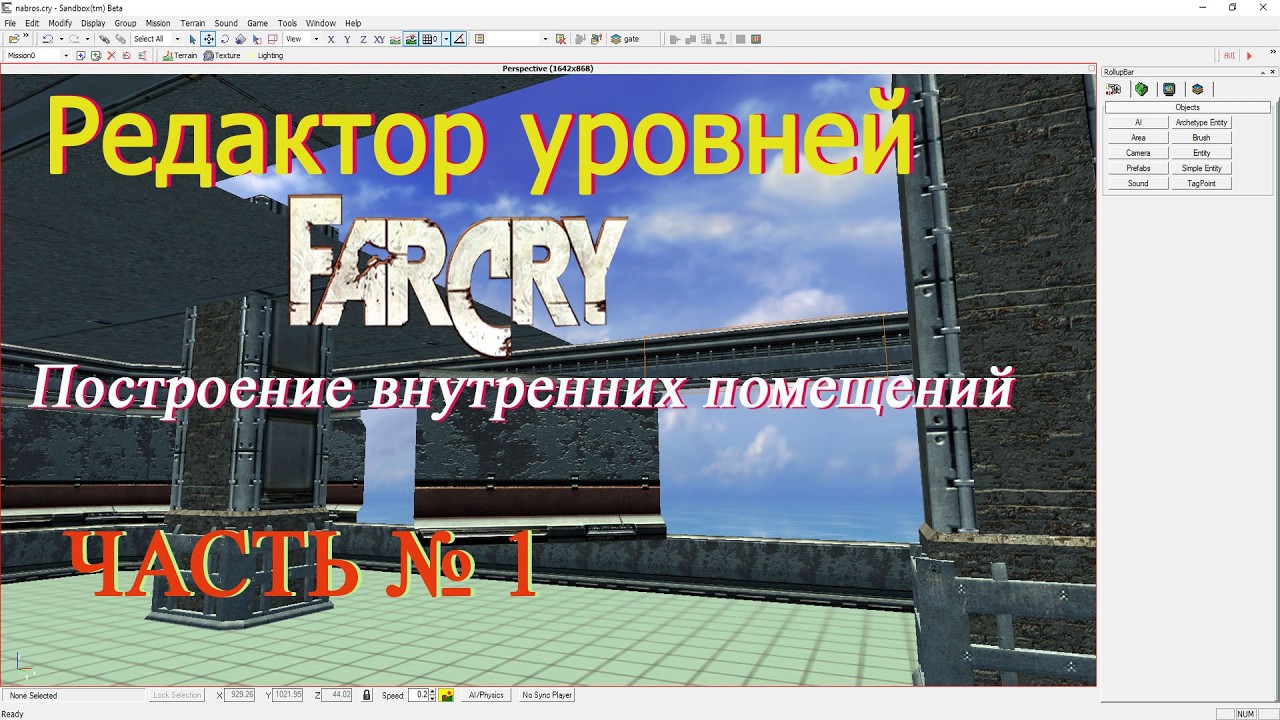Click the No Sync Player button
Screen dimensions: 1280x720
(547, 695)
